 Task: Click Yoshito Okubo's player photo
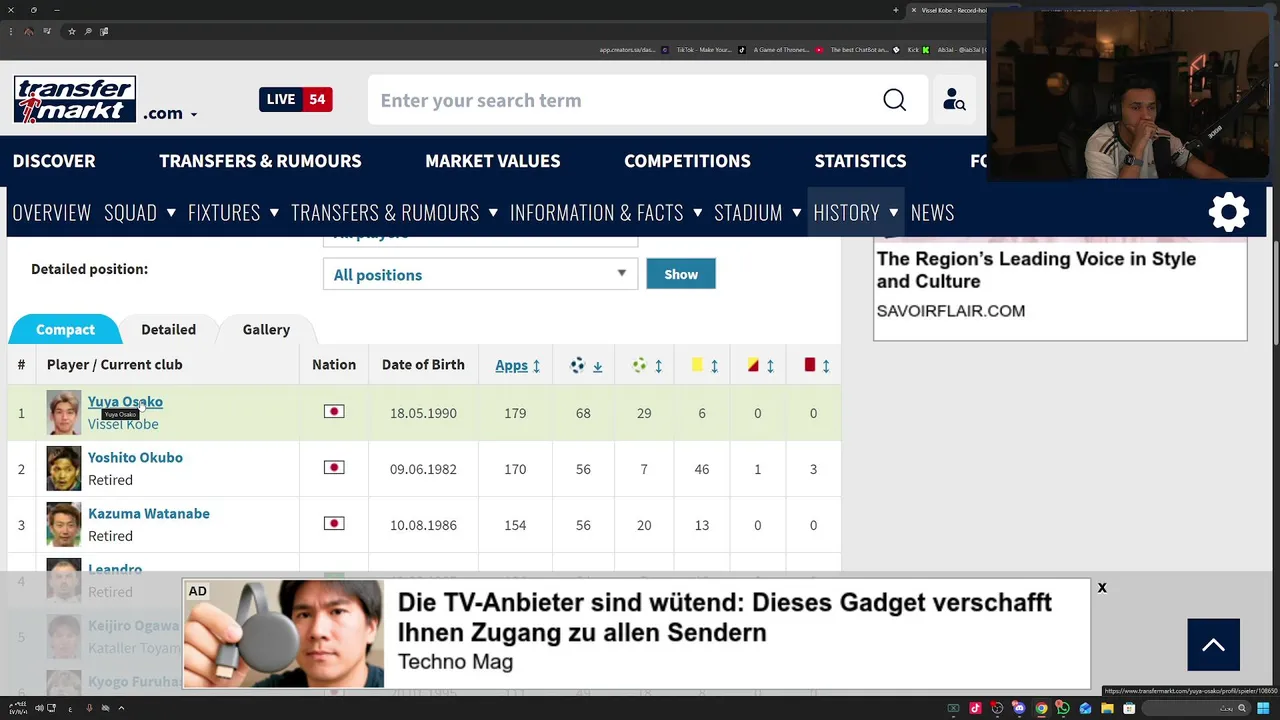coord(64,468)
